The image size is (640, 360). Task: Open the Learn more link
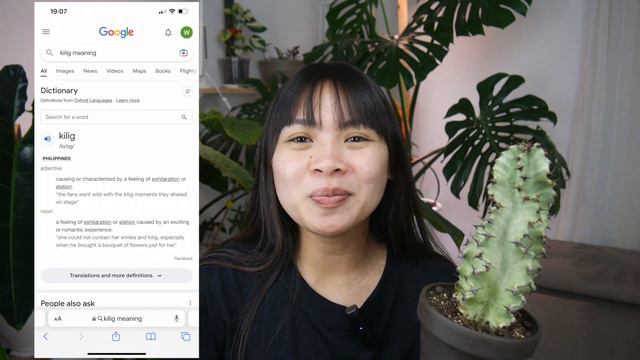coord(128,100)
